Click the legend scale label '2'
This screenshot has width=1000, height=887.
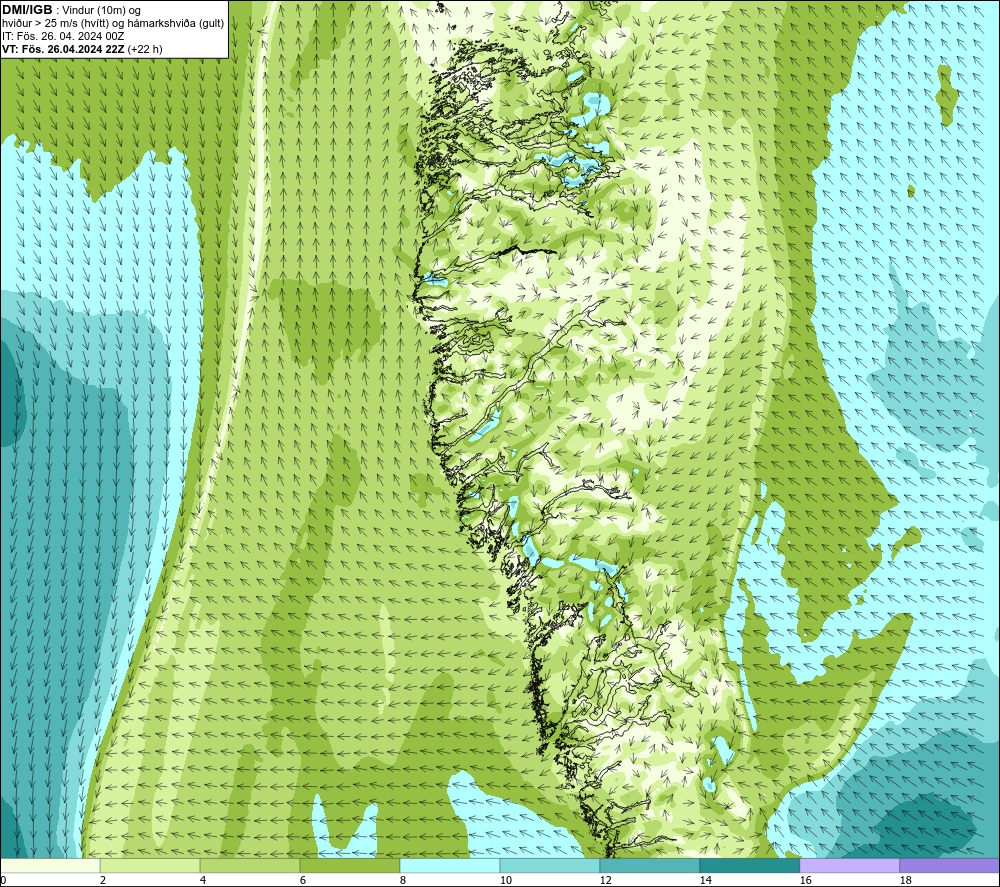click(x=103, y=880)
